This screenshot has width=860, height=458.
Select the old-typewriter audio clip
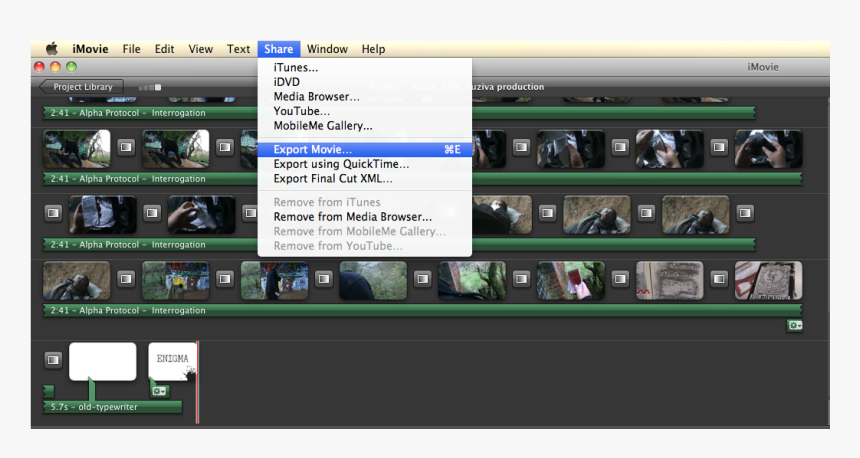pyautogui.click(x=112, y=407)
